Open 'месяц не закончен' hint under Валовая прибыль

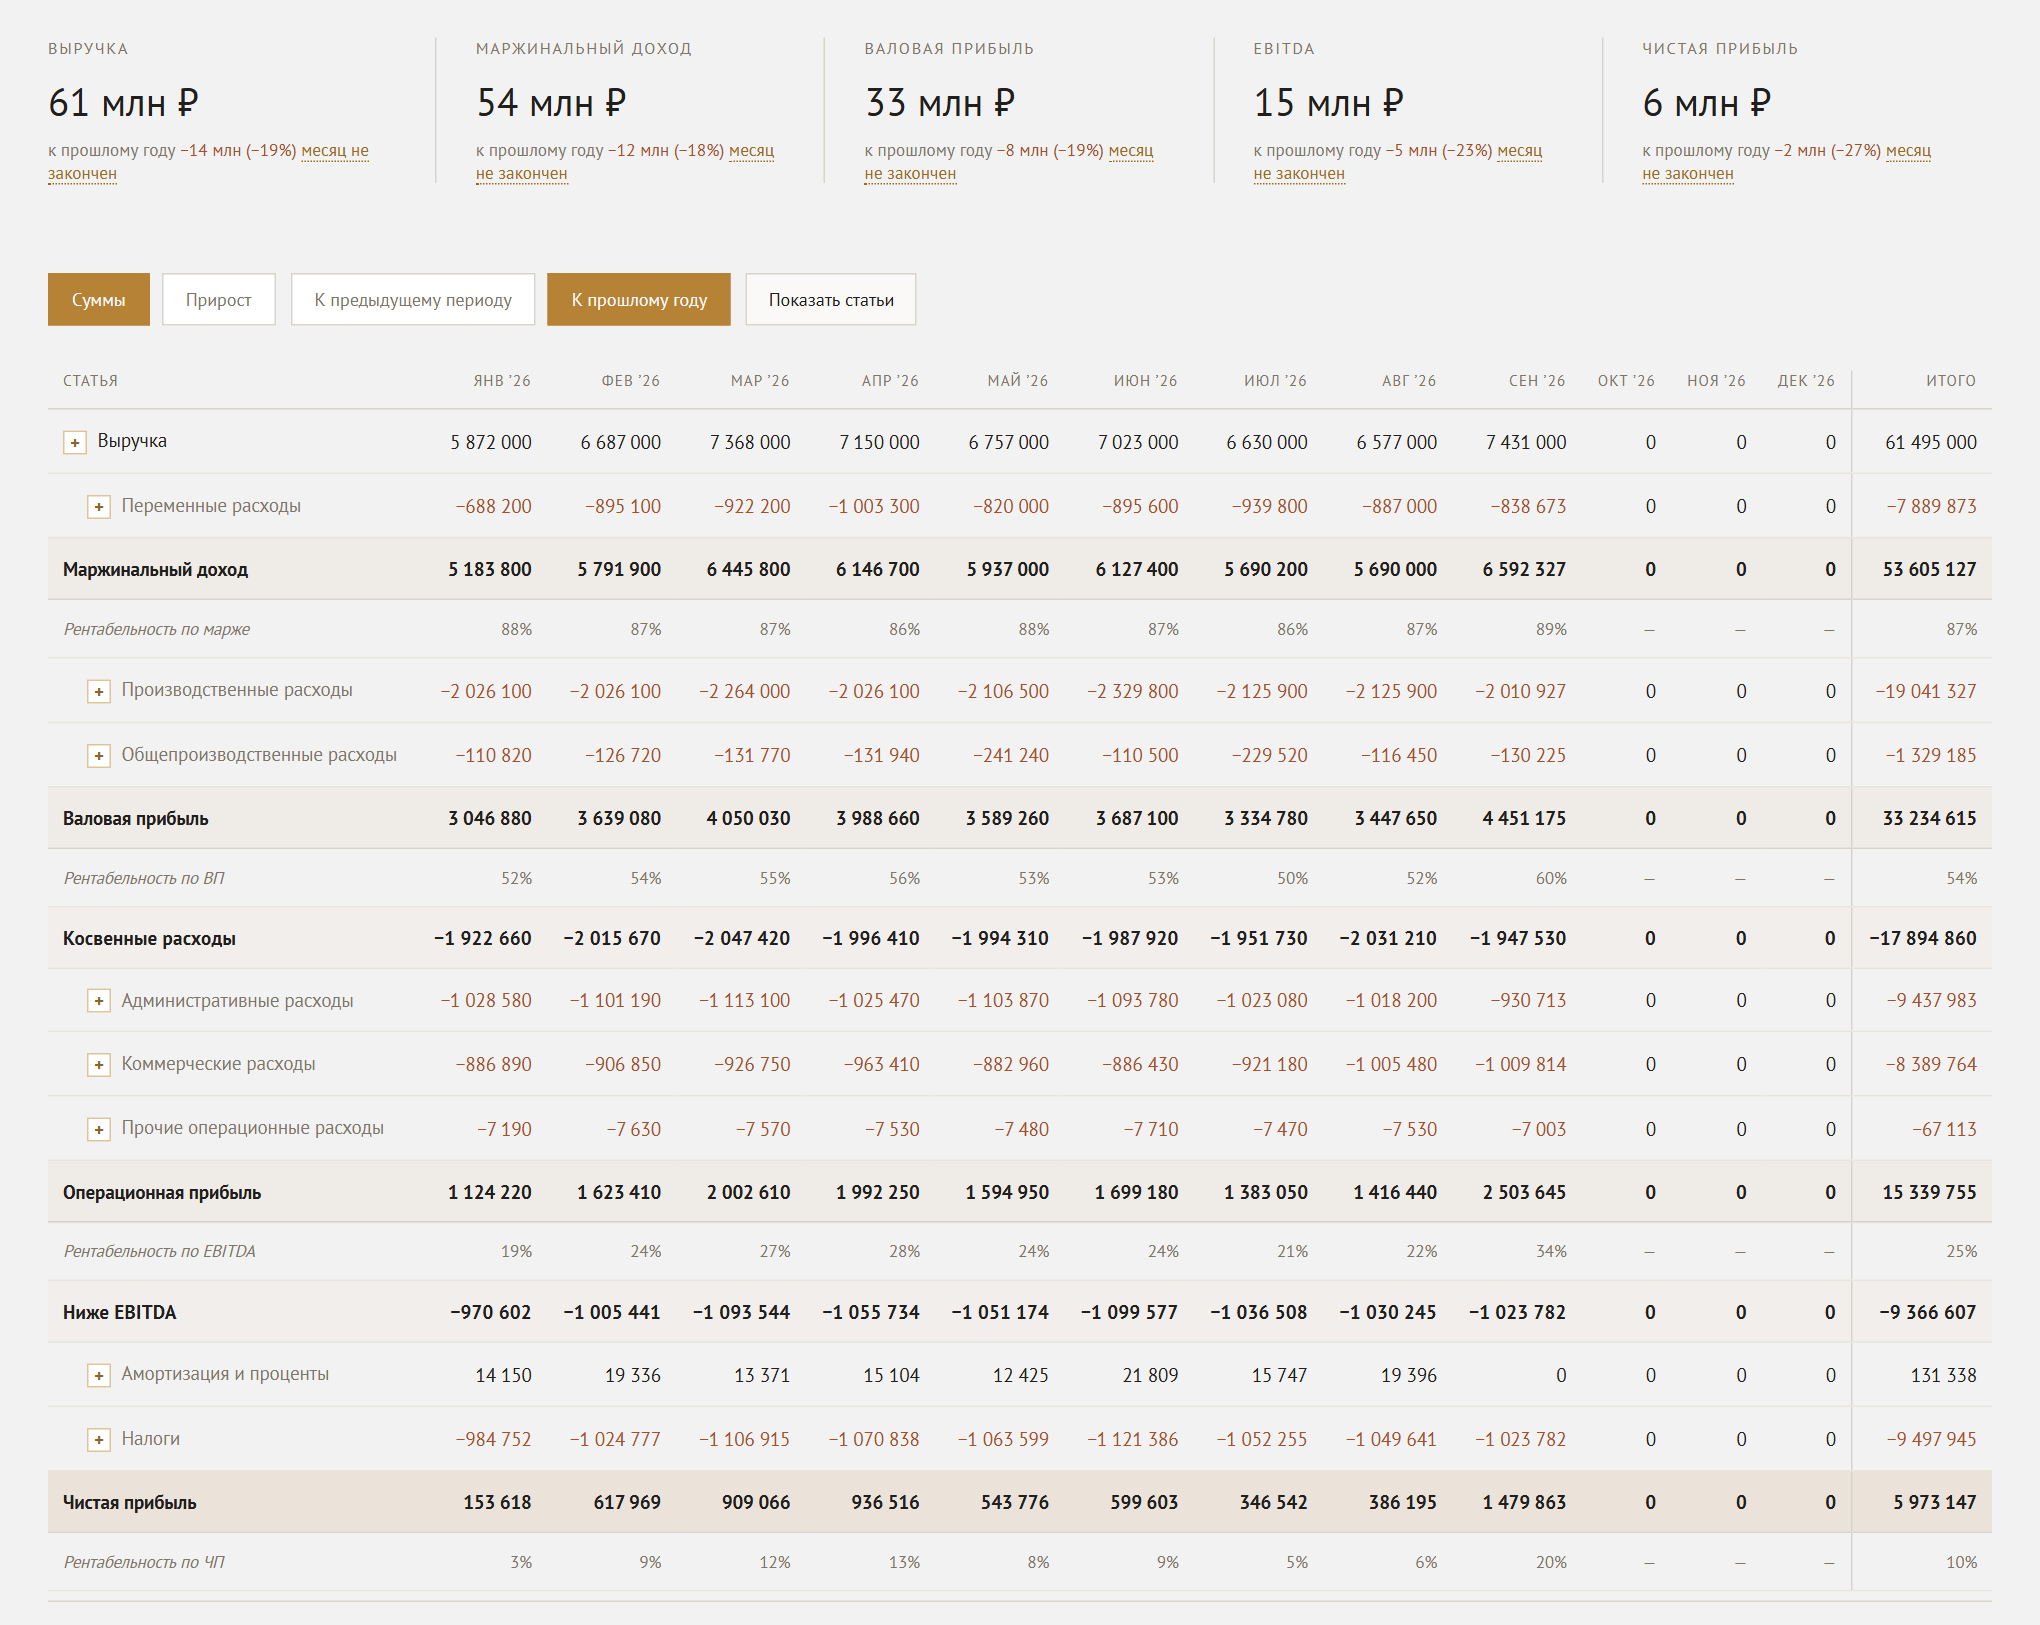pyautogui.click(x=1131, y=151)
